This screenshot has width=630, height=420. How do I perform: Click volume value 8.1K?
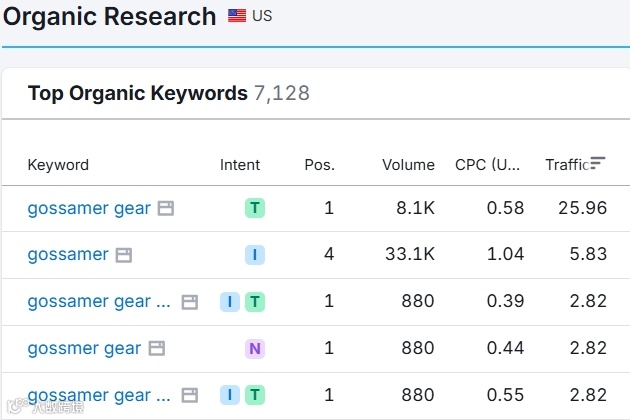click(x=415, y=208)
